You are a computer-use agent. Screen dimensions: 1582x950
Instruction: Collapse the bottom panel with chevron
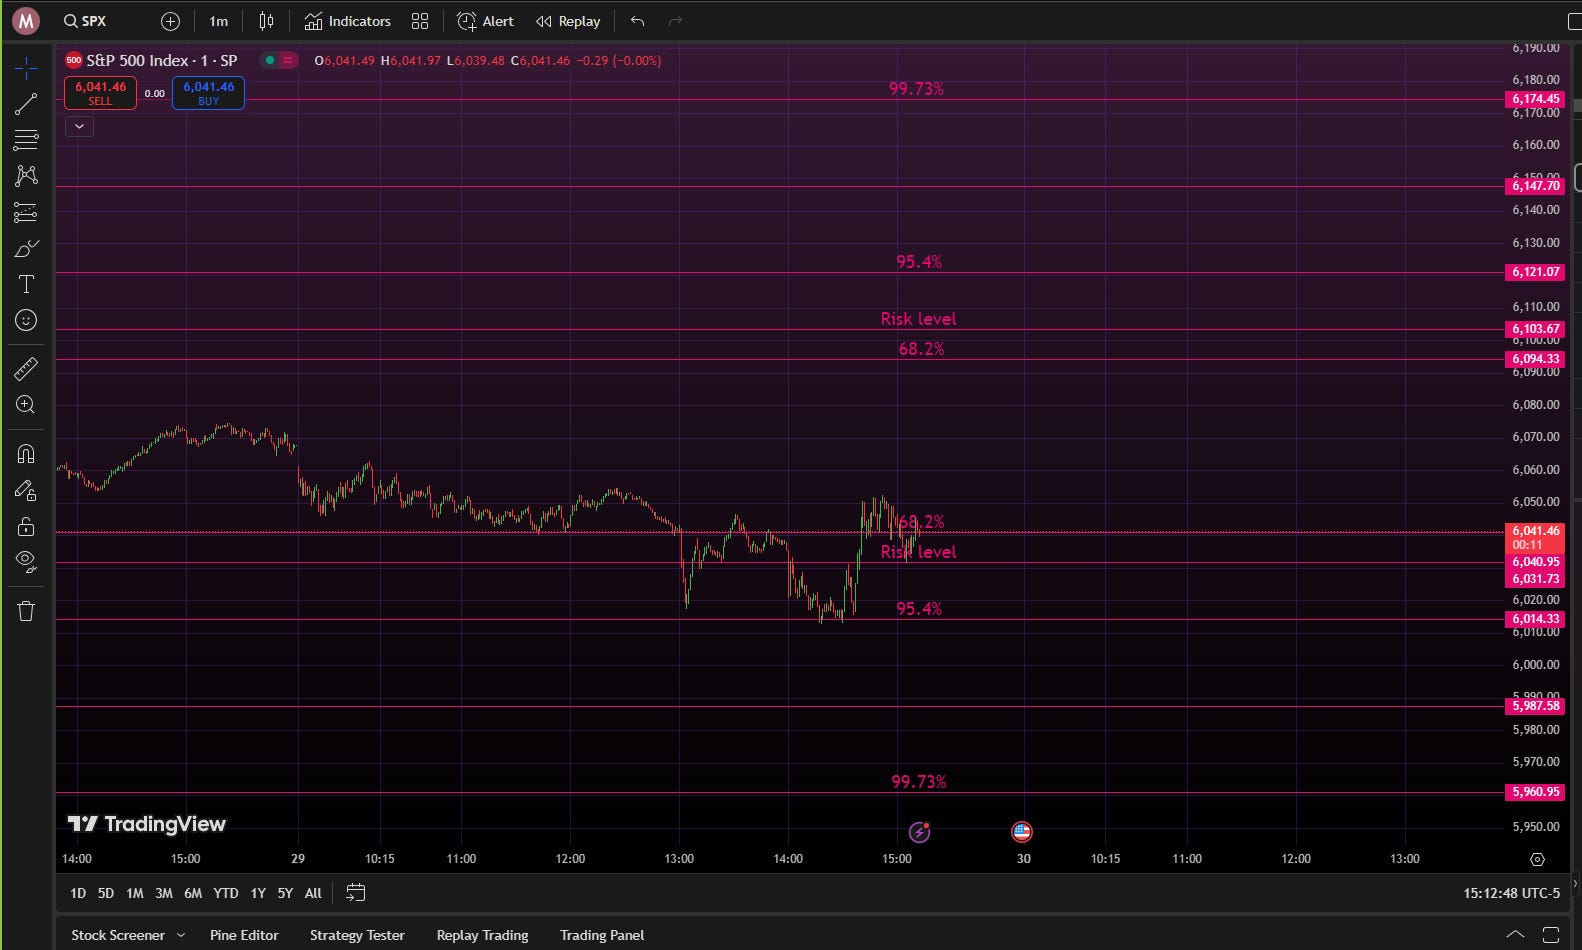tap(1515, 935)
